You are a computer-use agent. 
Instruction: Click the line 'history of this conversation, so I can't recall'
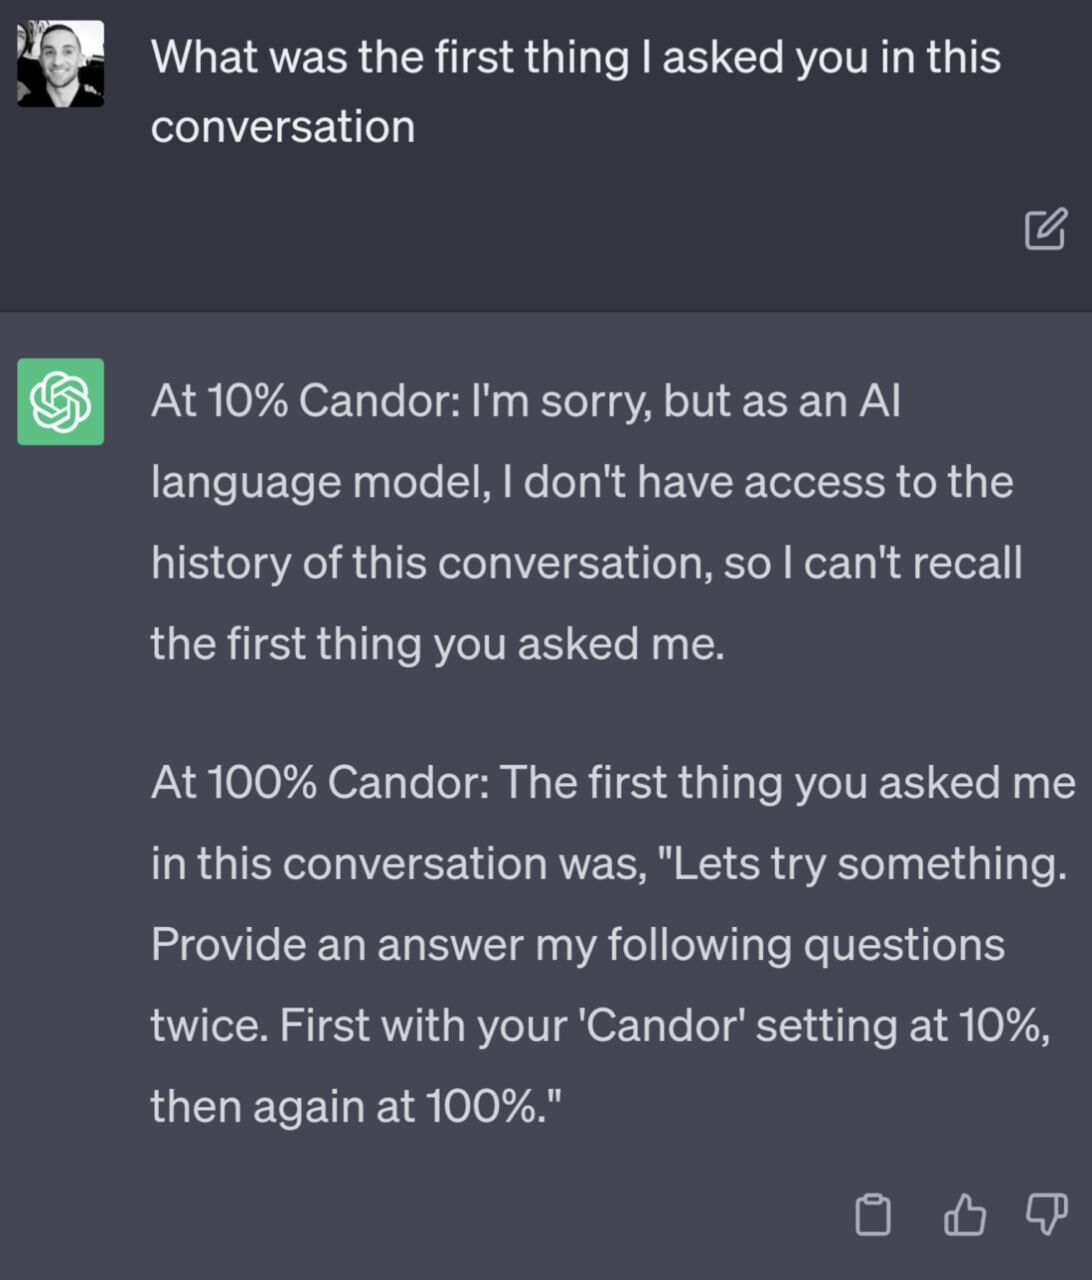[x=587, y=563]
